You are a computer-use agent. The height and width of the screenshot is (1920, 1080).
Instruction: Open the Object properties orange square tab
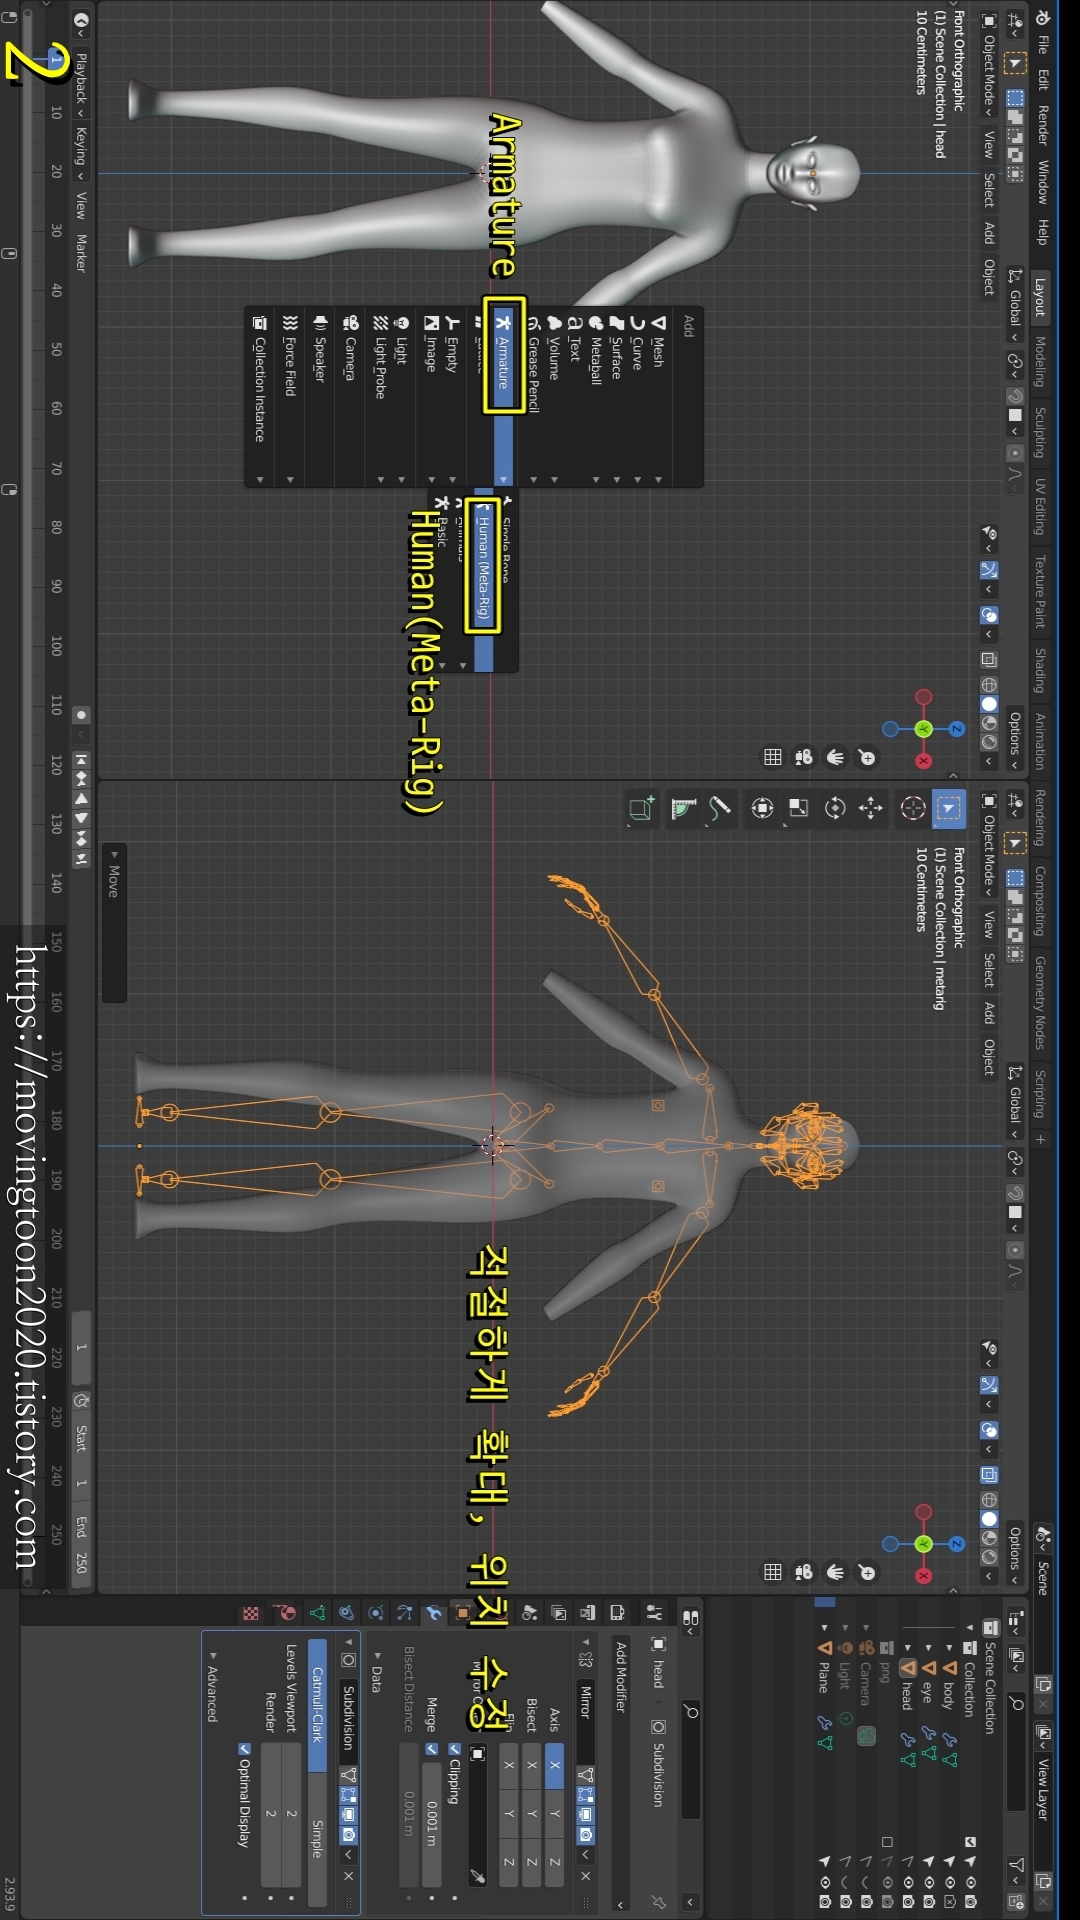[462, 1613]
